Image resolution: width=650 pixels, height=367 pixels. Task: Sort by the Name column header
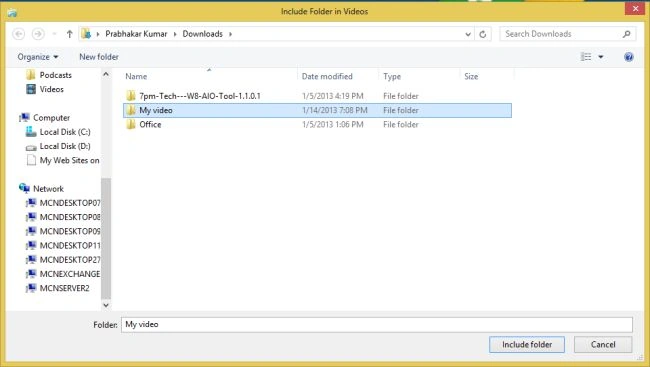(136, 76)
